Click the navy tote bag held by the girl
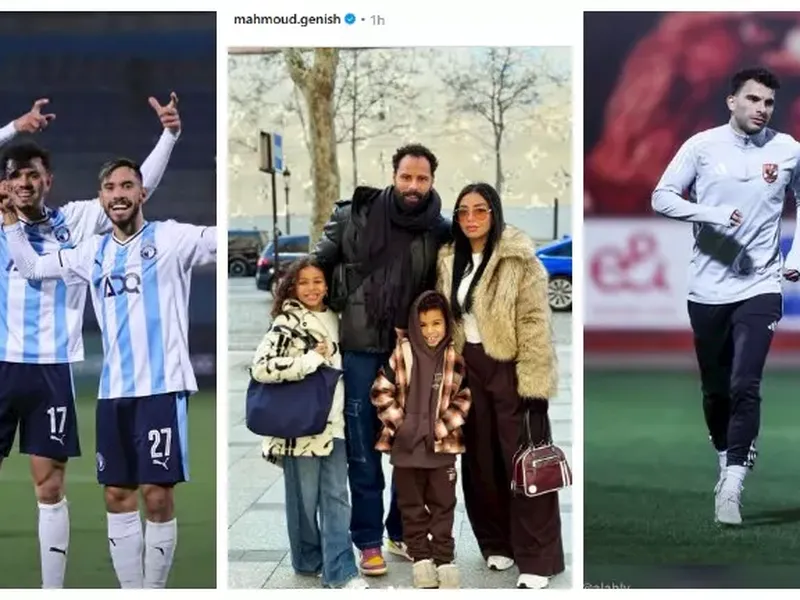This screenshot has width=800, height=600. (292, 402)
